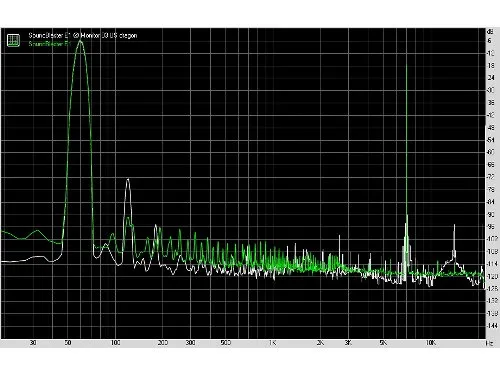Click the -144 level axis label
The height and width of the screenshot is (375, 500).
(x=492, y=325)
